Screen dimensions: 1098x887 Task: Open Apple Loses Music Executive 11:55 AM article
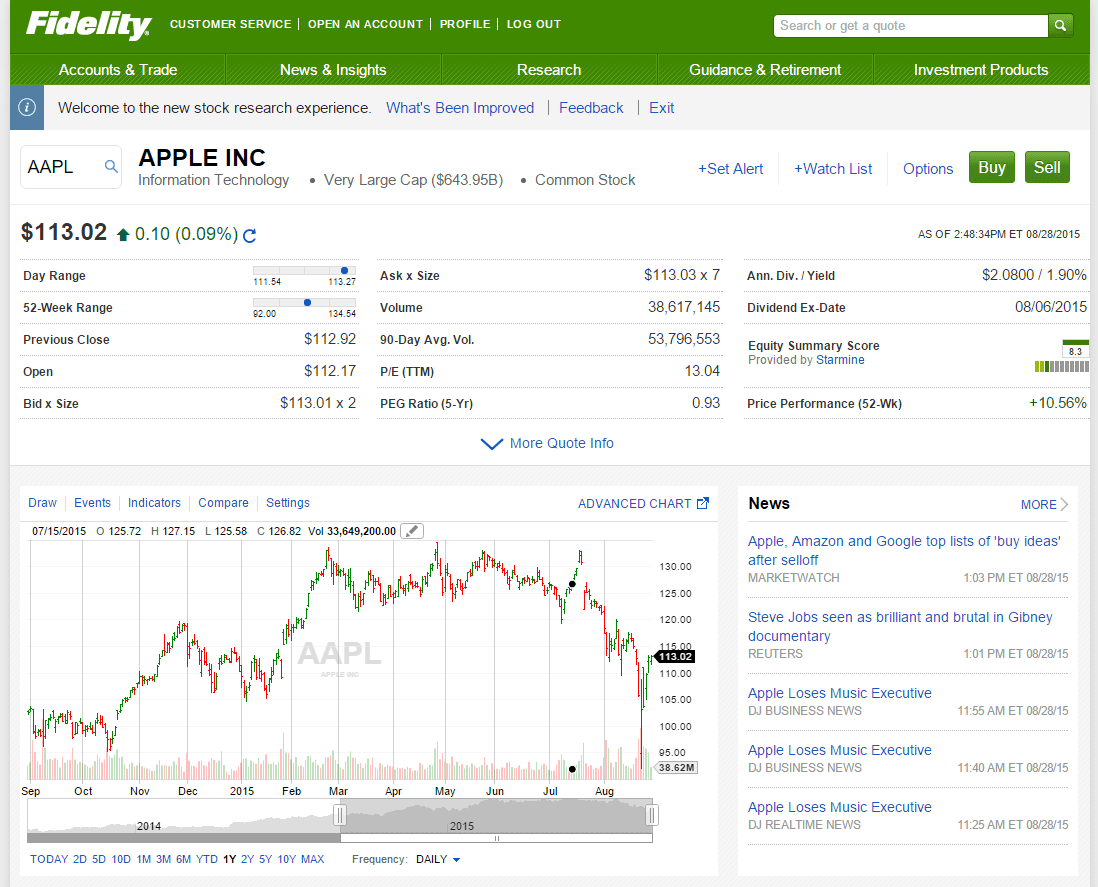click(x=840, y=693)
